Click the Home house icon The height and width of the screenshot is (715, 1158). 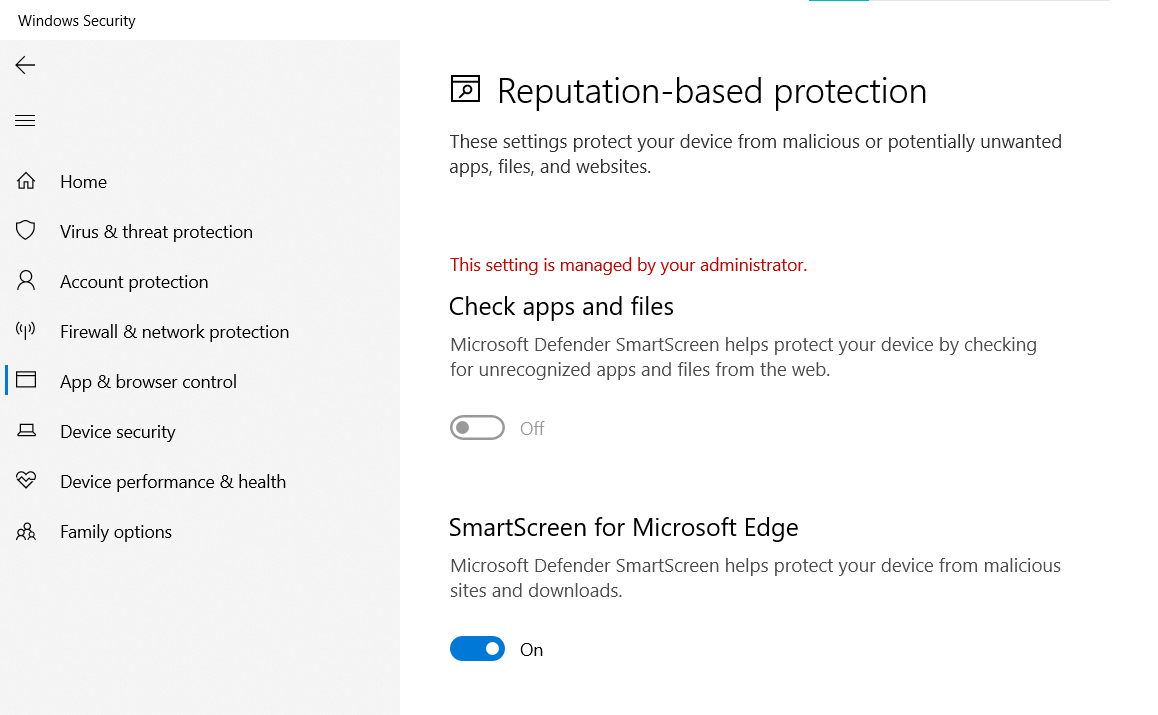pos(26,181)
